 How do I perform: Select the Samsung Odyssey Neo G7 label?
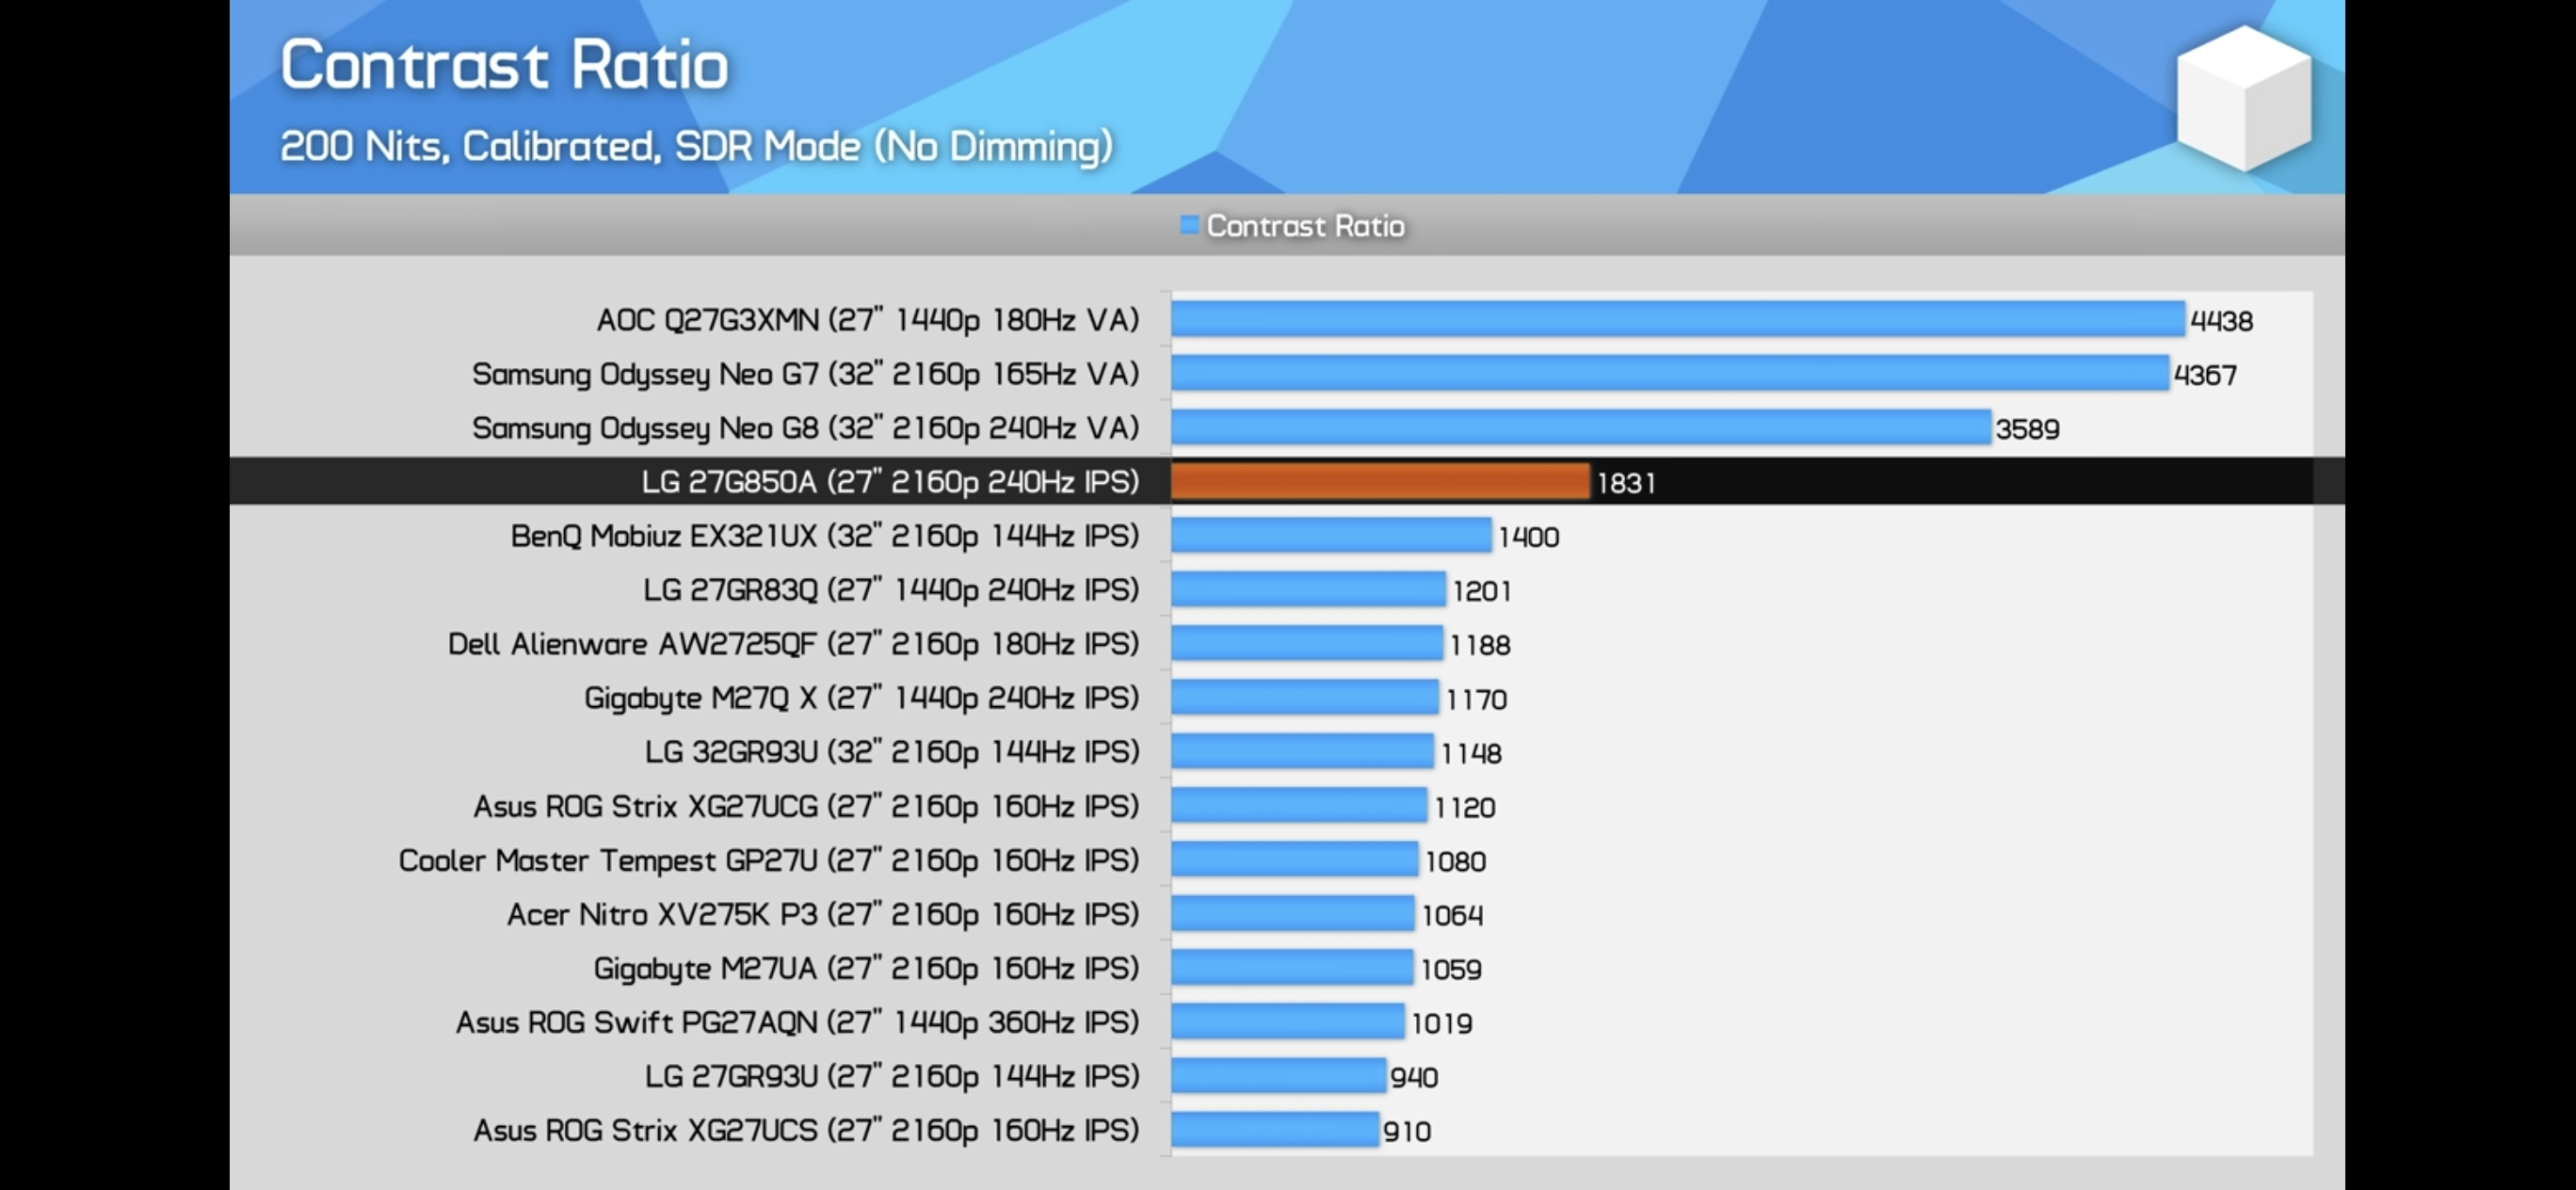(806, 374)
